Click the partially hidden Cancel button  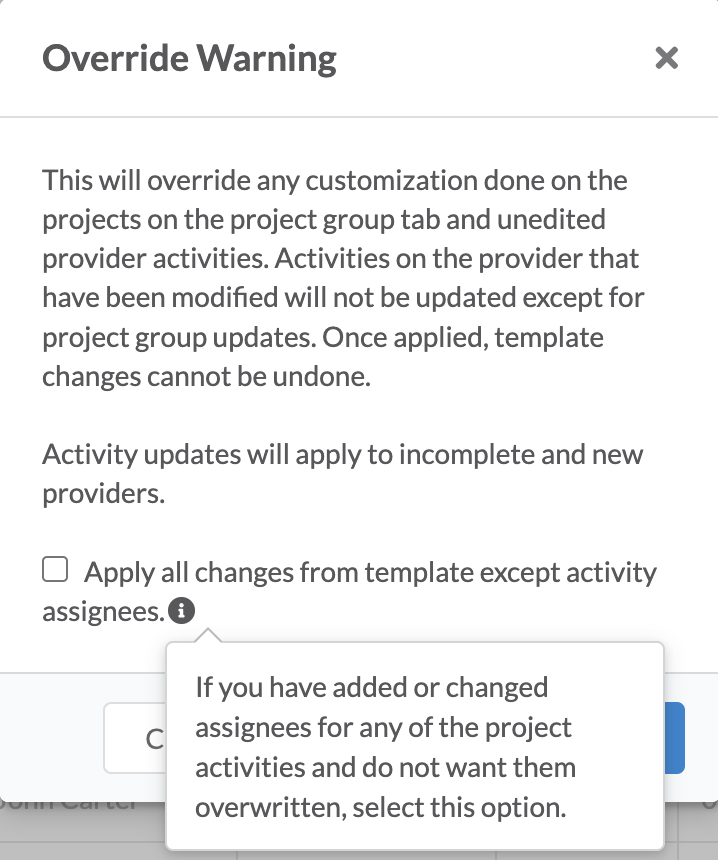pos(135,738)
